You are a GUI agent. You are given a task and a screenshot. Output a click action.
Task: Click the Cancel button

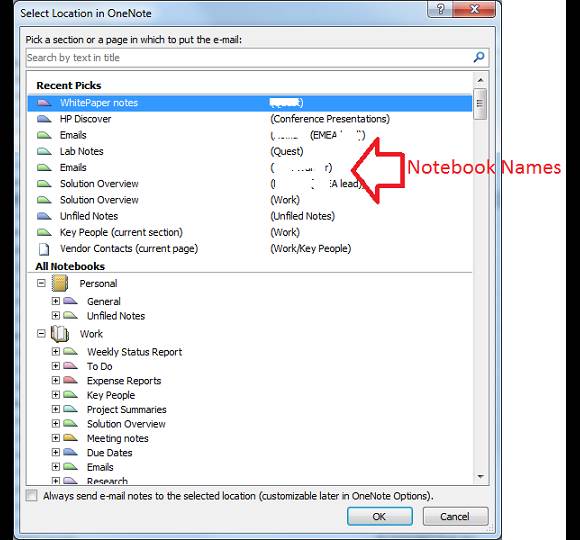click(x=455, y=516)
